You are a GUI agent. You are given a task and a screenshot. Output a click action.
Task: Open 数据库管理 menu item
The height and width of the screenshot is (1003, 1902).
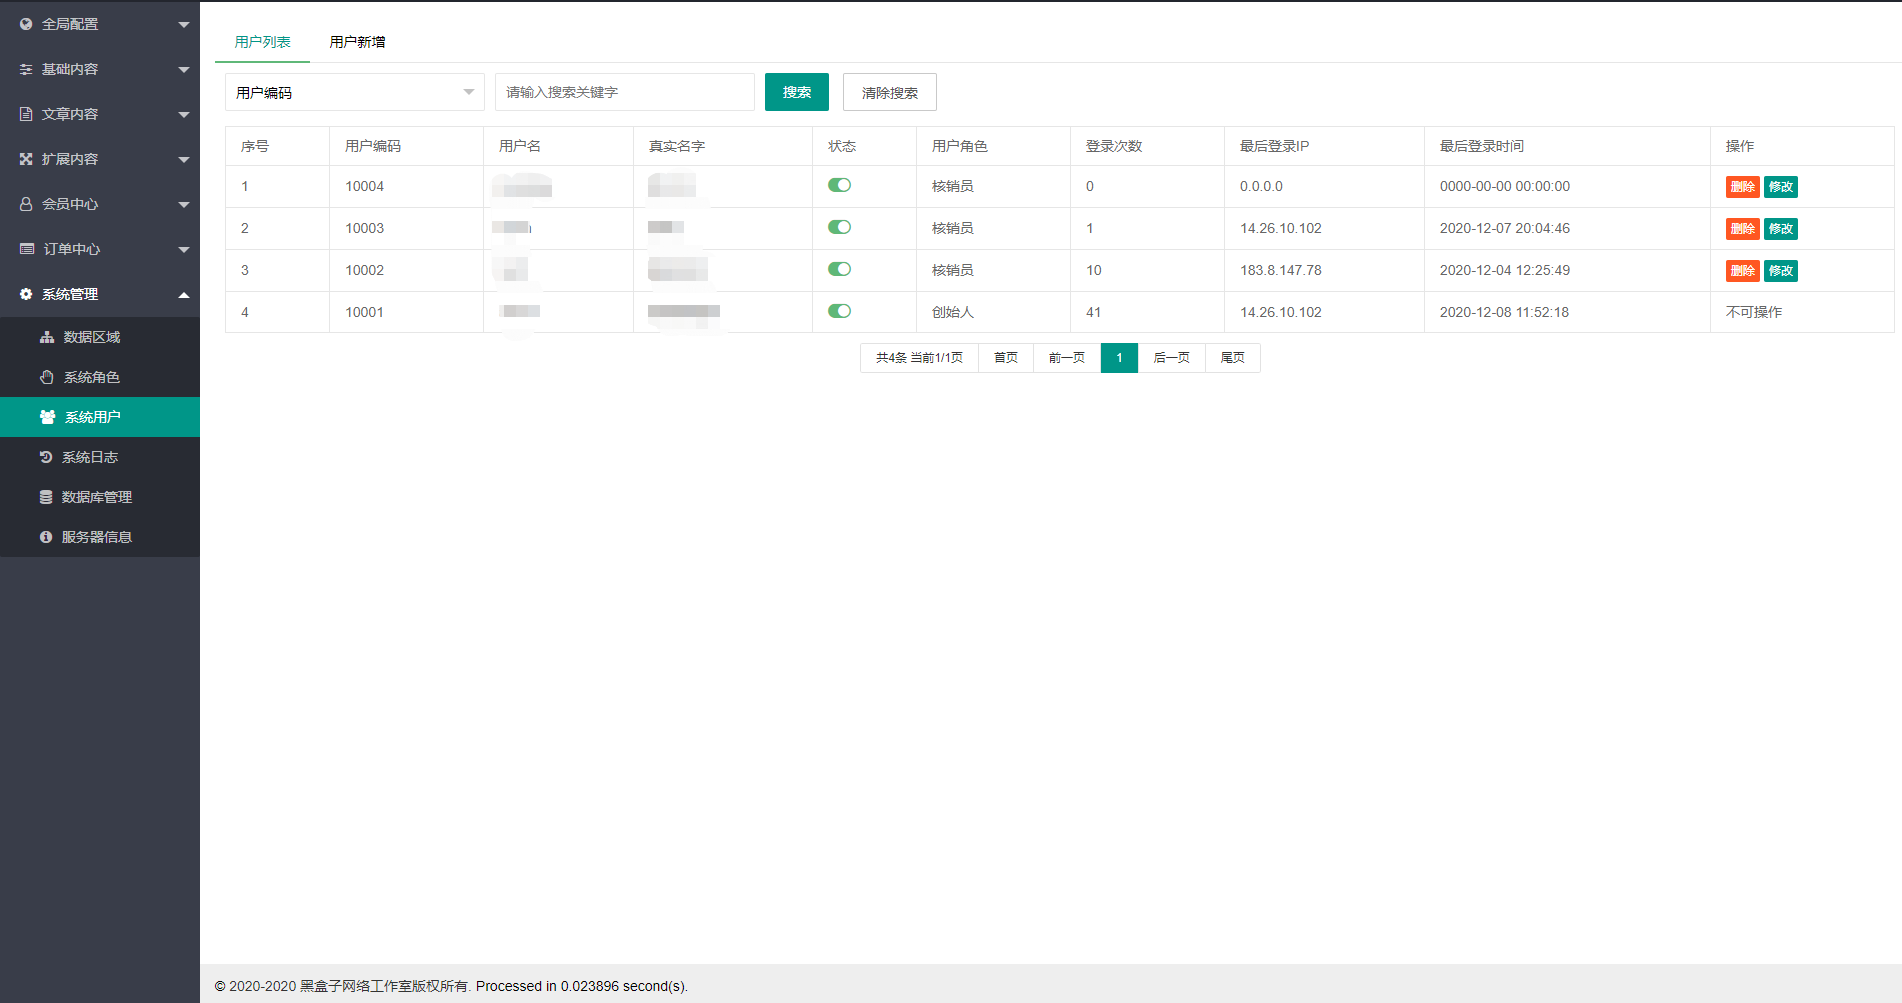click(x=100, y=497)
